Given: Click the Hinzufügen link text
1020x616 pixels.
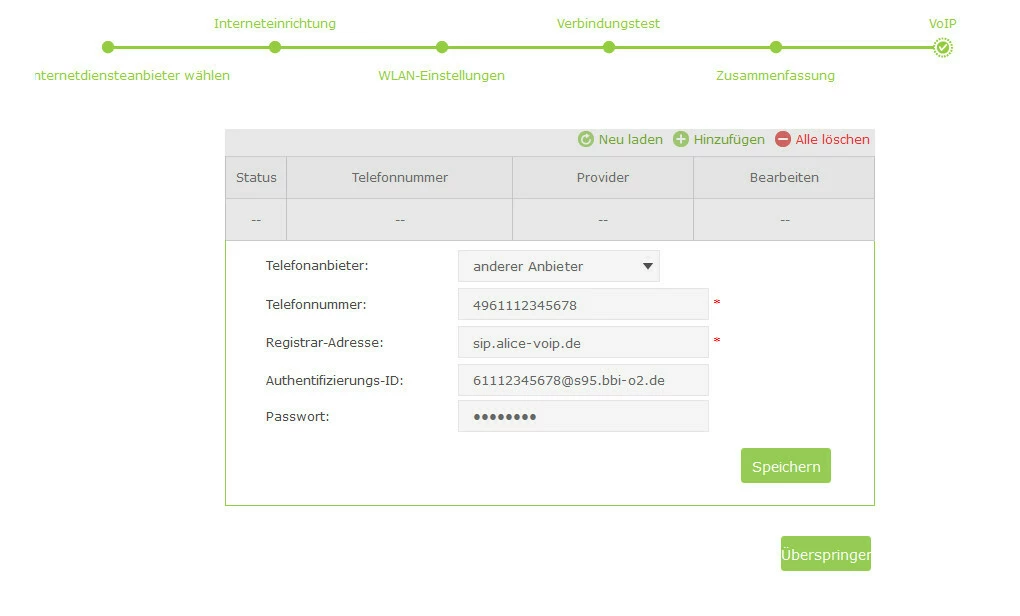Looking at the screenshot, I should point(729,139).
